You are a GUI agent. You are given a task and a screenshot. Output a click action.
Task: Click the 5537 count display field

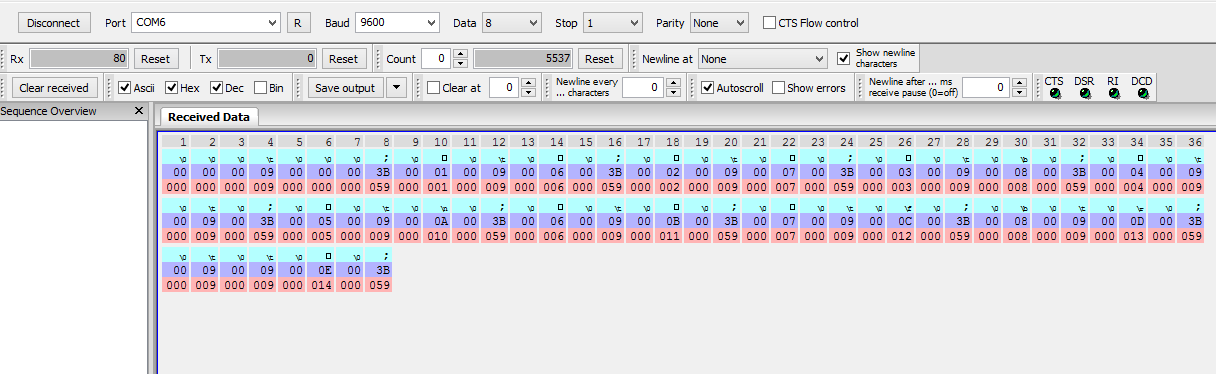[523, 59]
